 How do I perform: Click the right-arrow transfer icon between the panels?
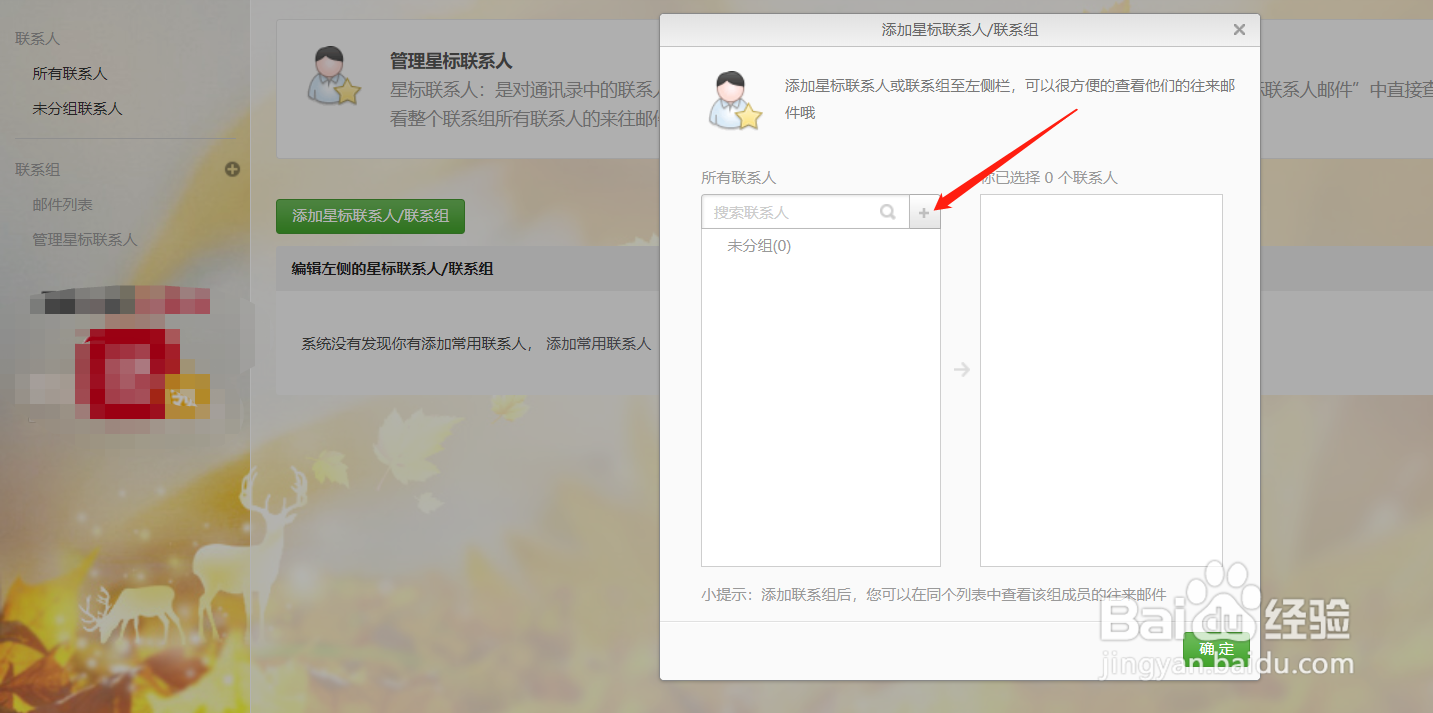[x=961, y=369]
